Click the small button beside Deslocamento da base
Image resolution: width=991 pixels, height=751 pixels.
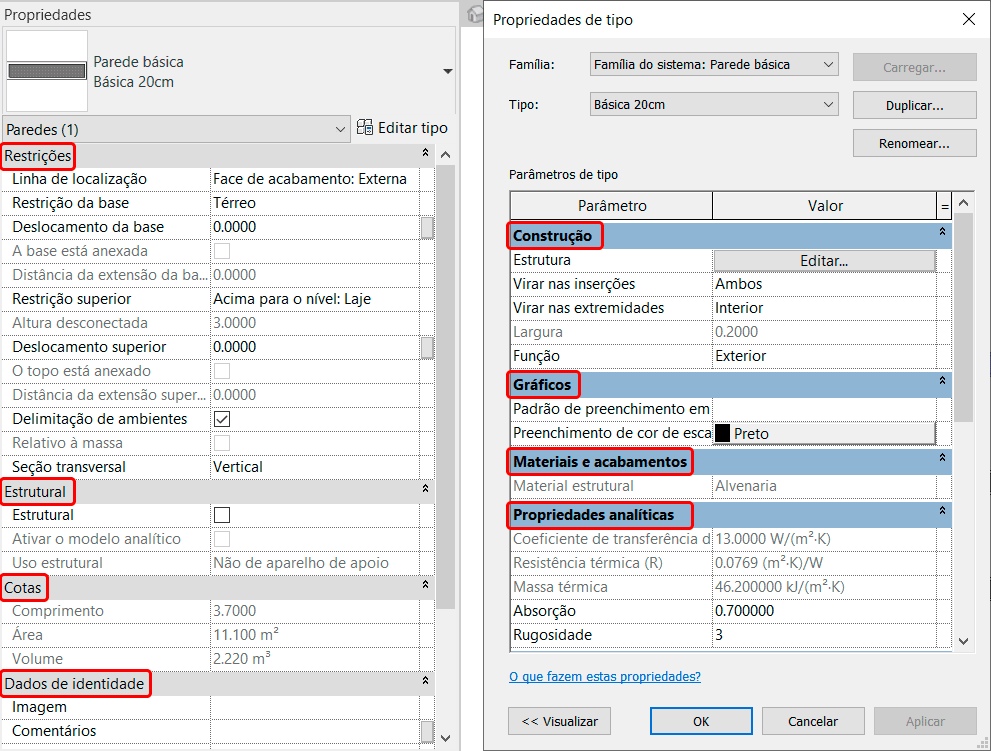pos(427,227)
